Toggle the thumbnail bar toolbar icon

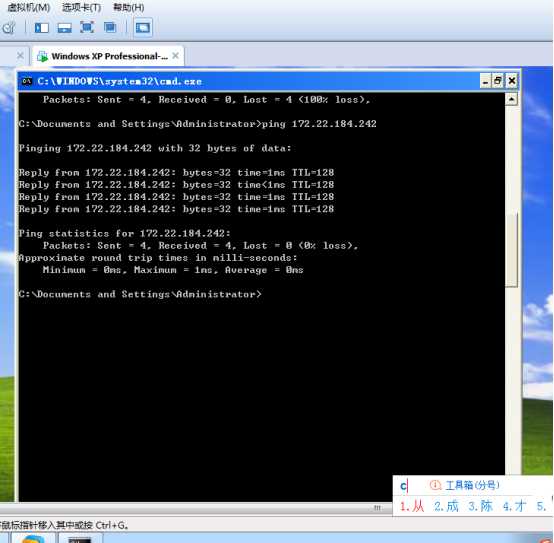(64, 28)
